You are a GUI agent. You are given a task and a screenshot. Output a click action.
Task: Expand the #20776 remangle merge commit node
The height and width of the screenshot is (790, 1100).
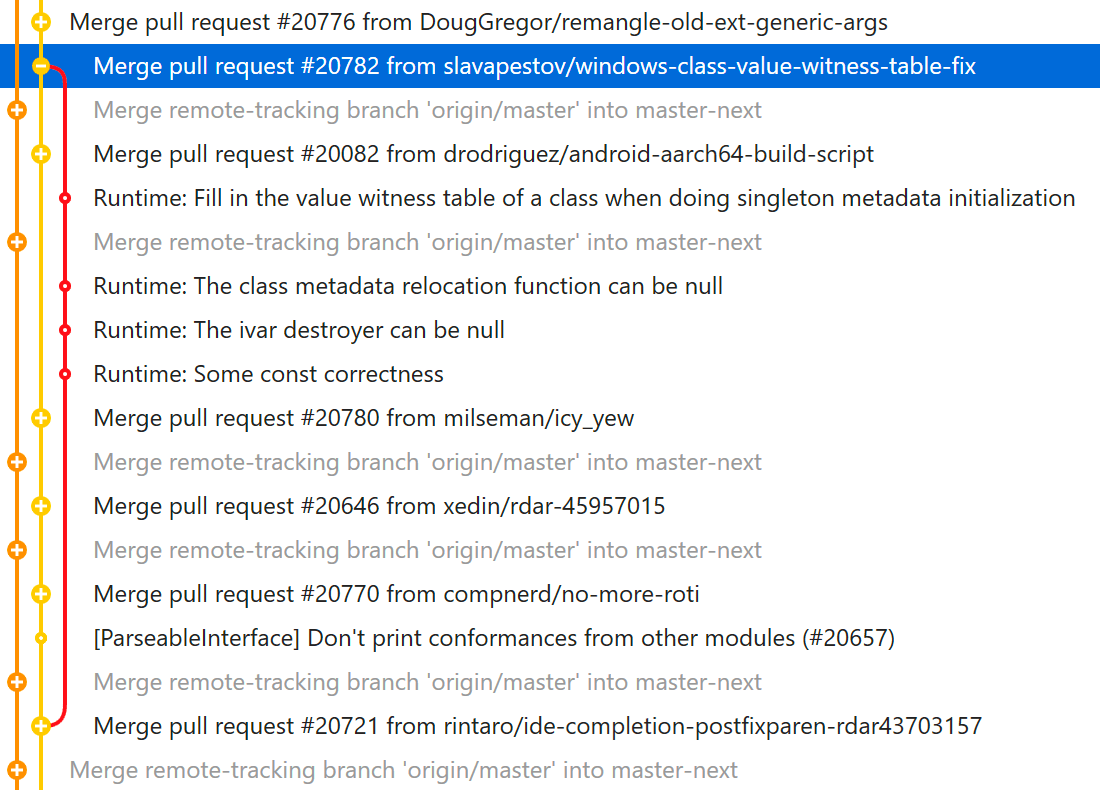click(x=41, y=22)
